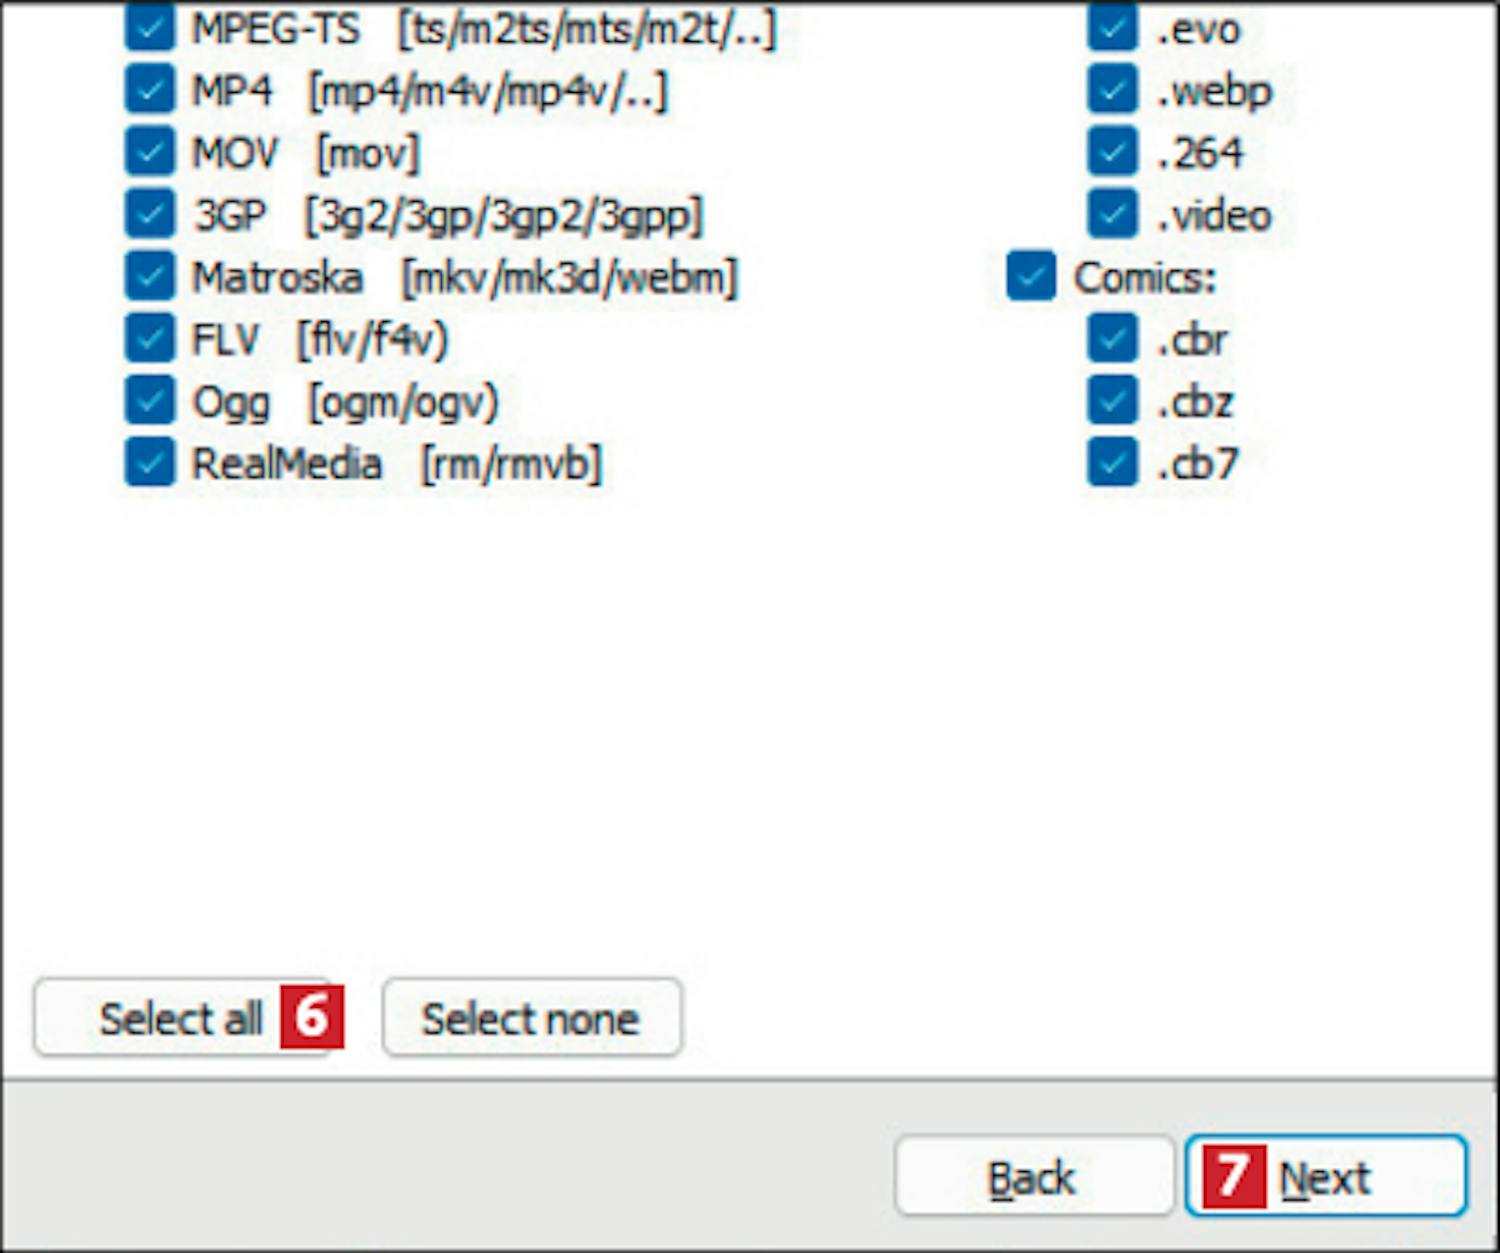Uncheck the Comics group checkbox
This screenshot has height=1253, width=1500.
coord(1031,276)
